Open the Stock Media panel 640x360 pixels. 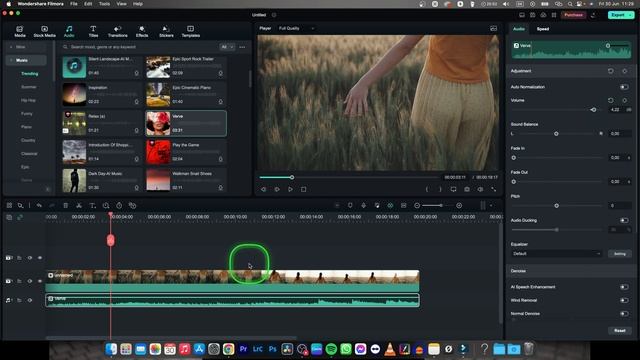point(44,31)
